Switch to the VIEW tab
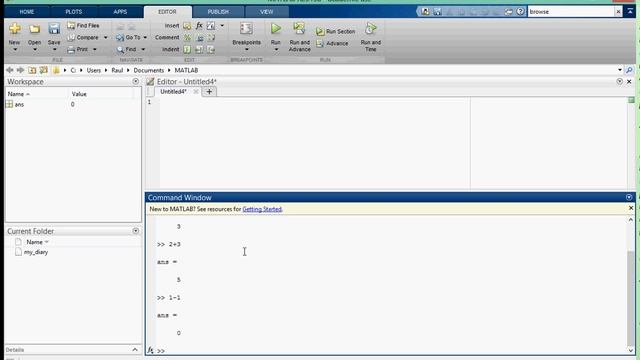The image size is (640, 360). 267,12
